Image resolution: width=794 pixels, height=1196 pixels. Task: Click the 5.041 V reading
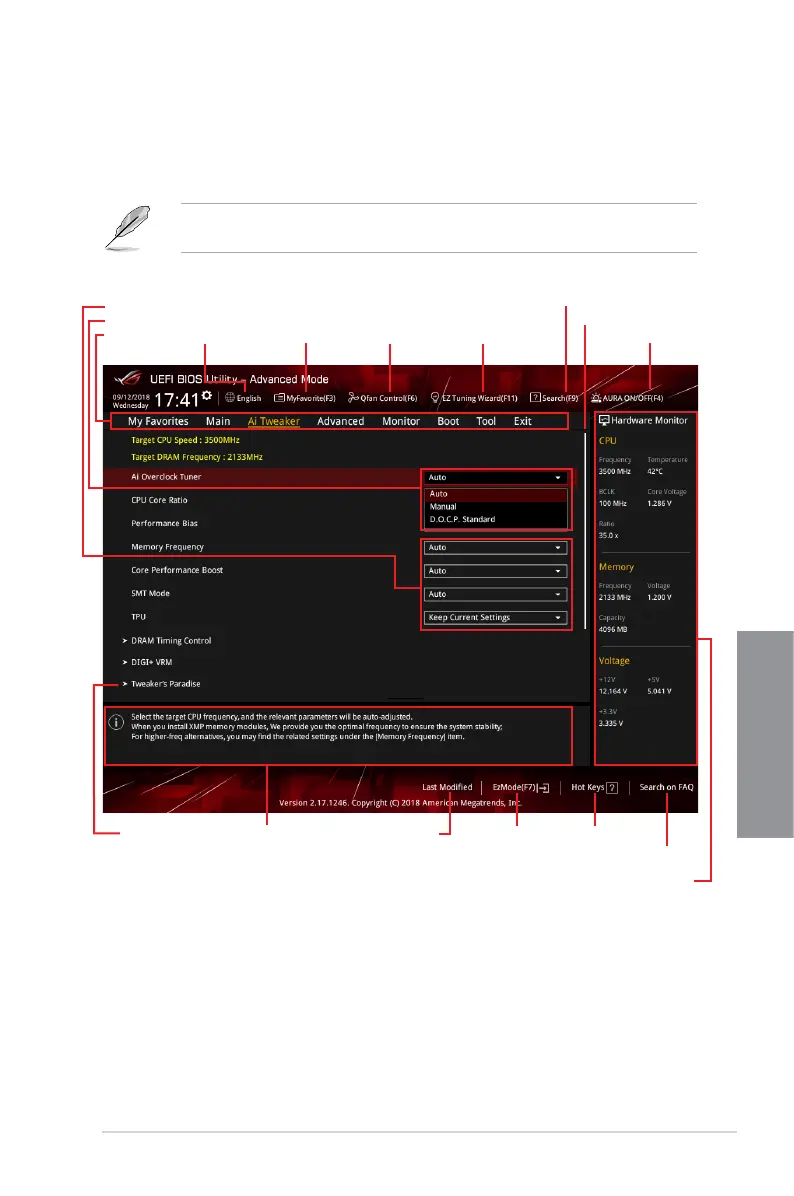pyautogui.click(x=660, y=691)
